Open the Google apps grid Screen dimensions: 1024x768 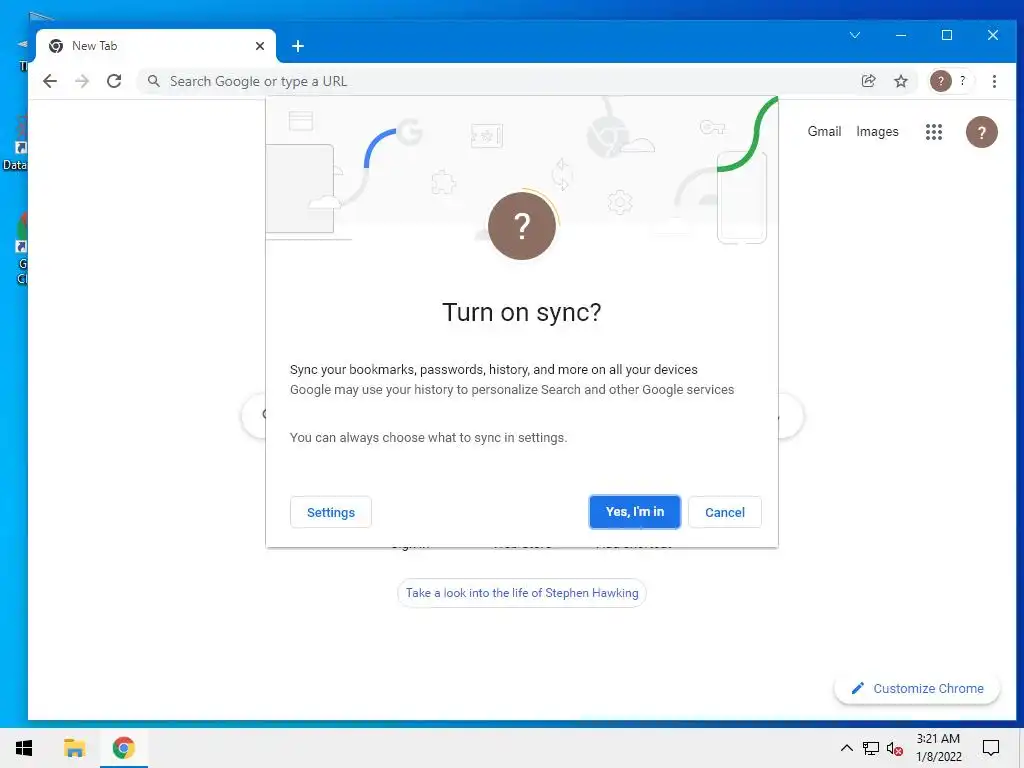tap(934, 132)
